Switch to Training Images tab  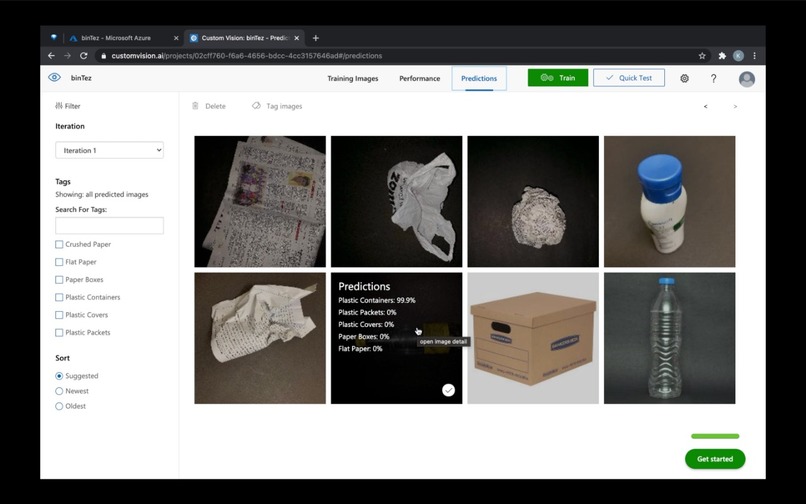pos(353,79)
